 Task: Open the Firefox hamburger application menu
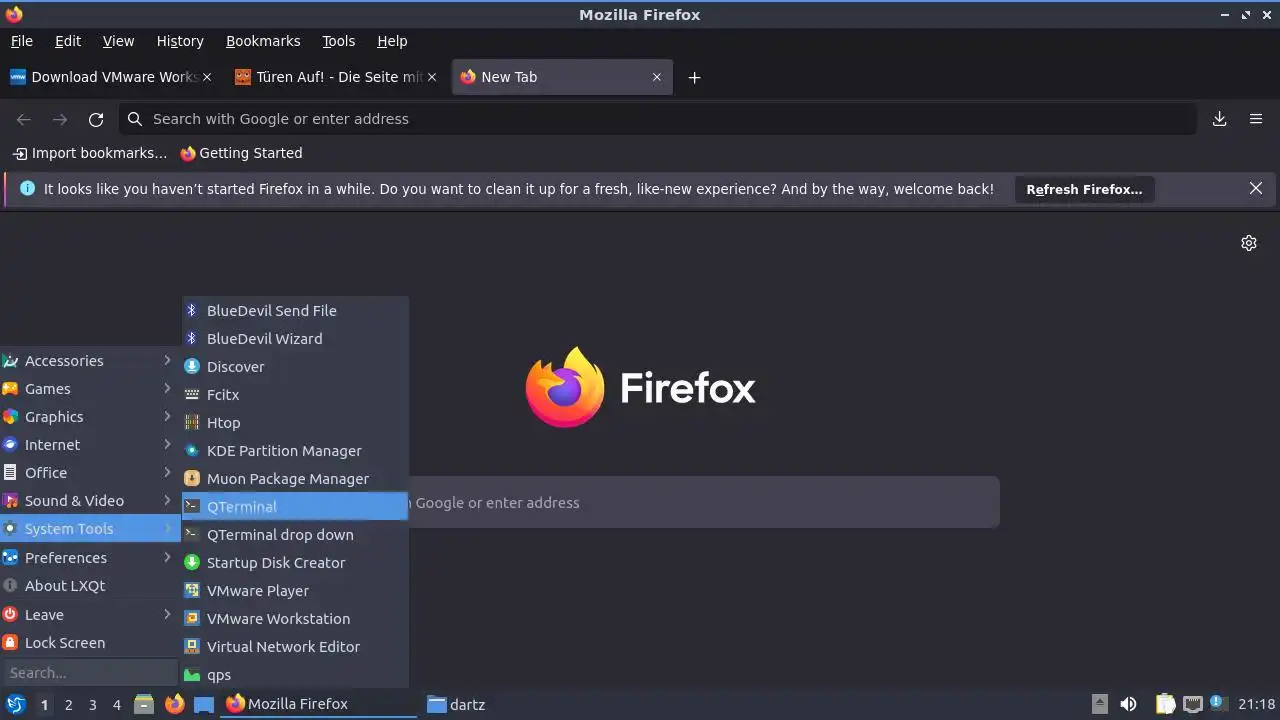tap(1256, 119)
